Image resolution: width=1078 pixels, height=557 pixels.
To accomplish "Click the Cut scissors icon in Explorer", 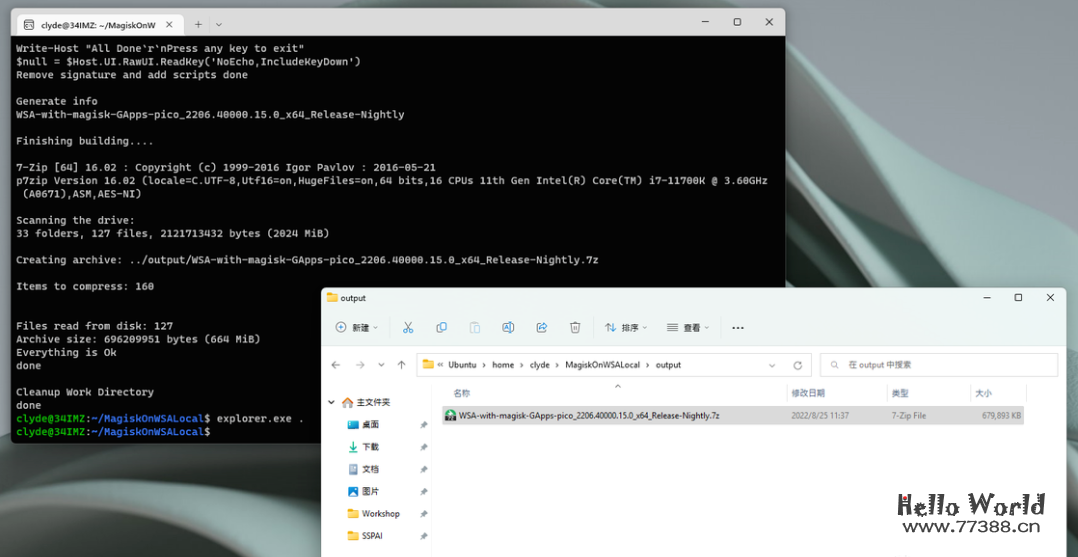I will (408, 327).
